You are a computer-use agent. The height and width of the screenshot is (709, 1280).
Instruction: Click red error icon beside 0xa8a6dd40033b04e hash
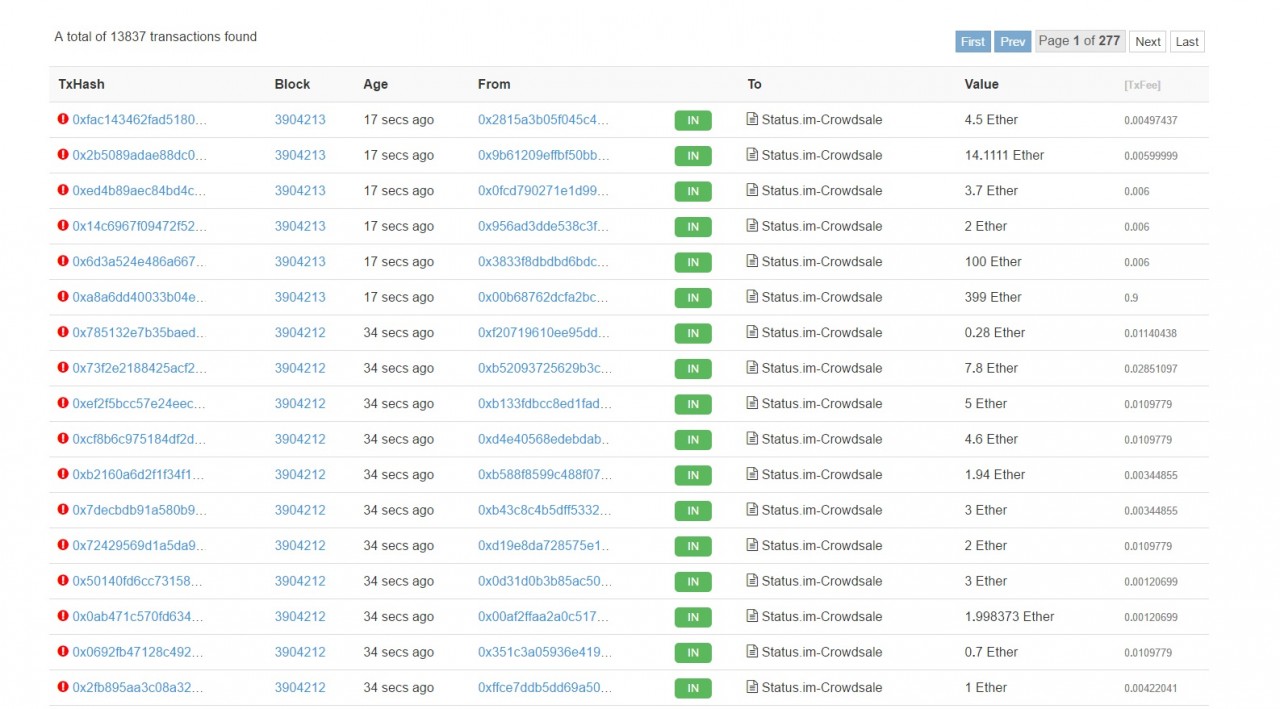64,297
